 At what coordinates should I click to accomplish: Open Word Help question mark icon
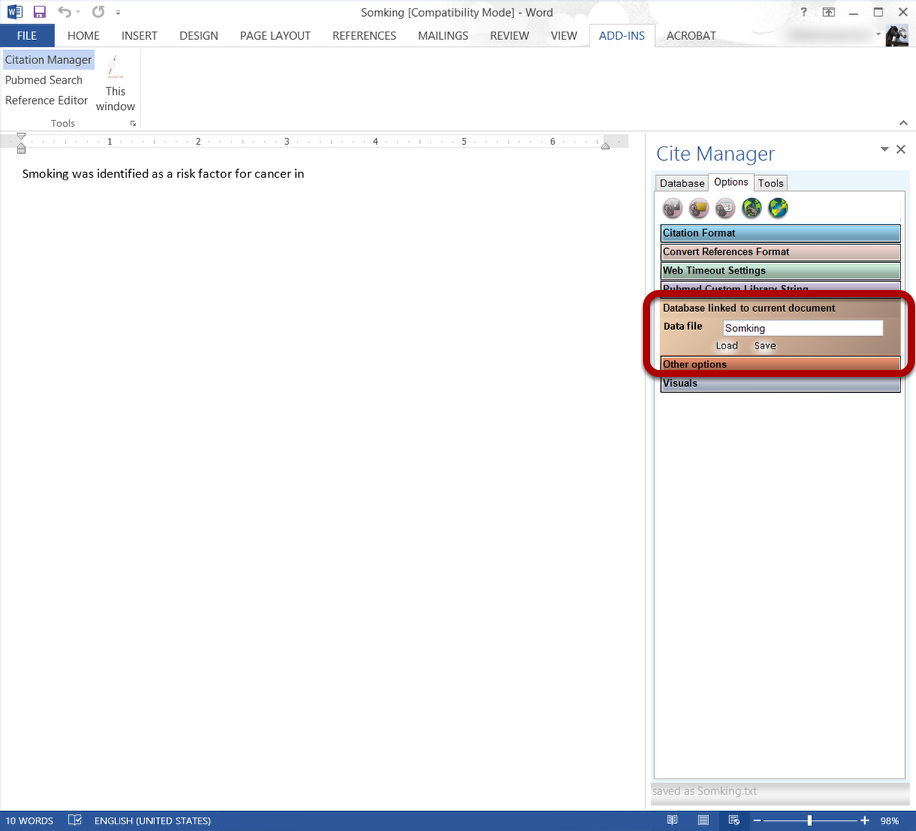[x=803, y=12]
